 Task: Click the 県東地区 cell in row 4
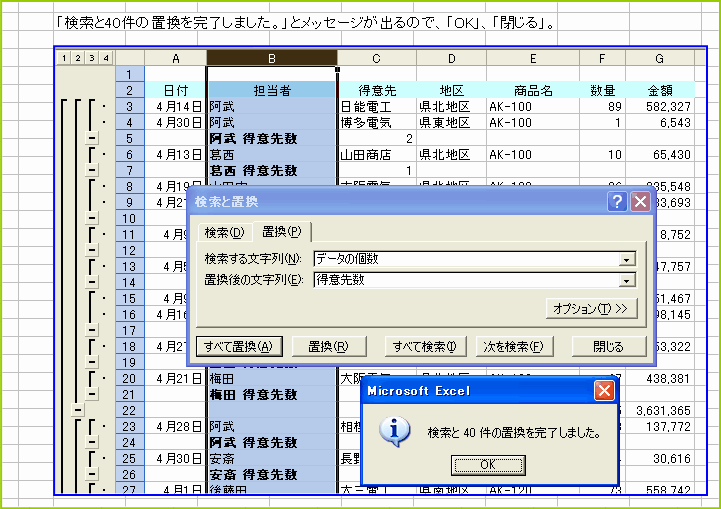pos(452,122)
